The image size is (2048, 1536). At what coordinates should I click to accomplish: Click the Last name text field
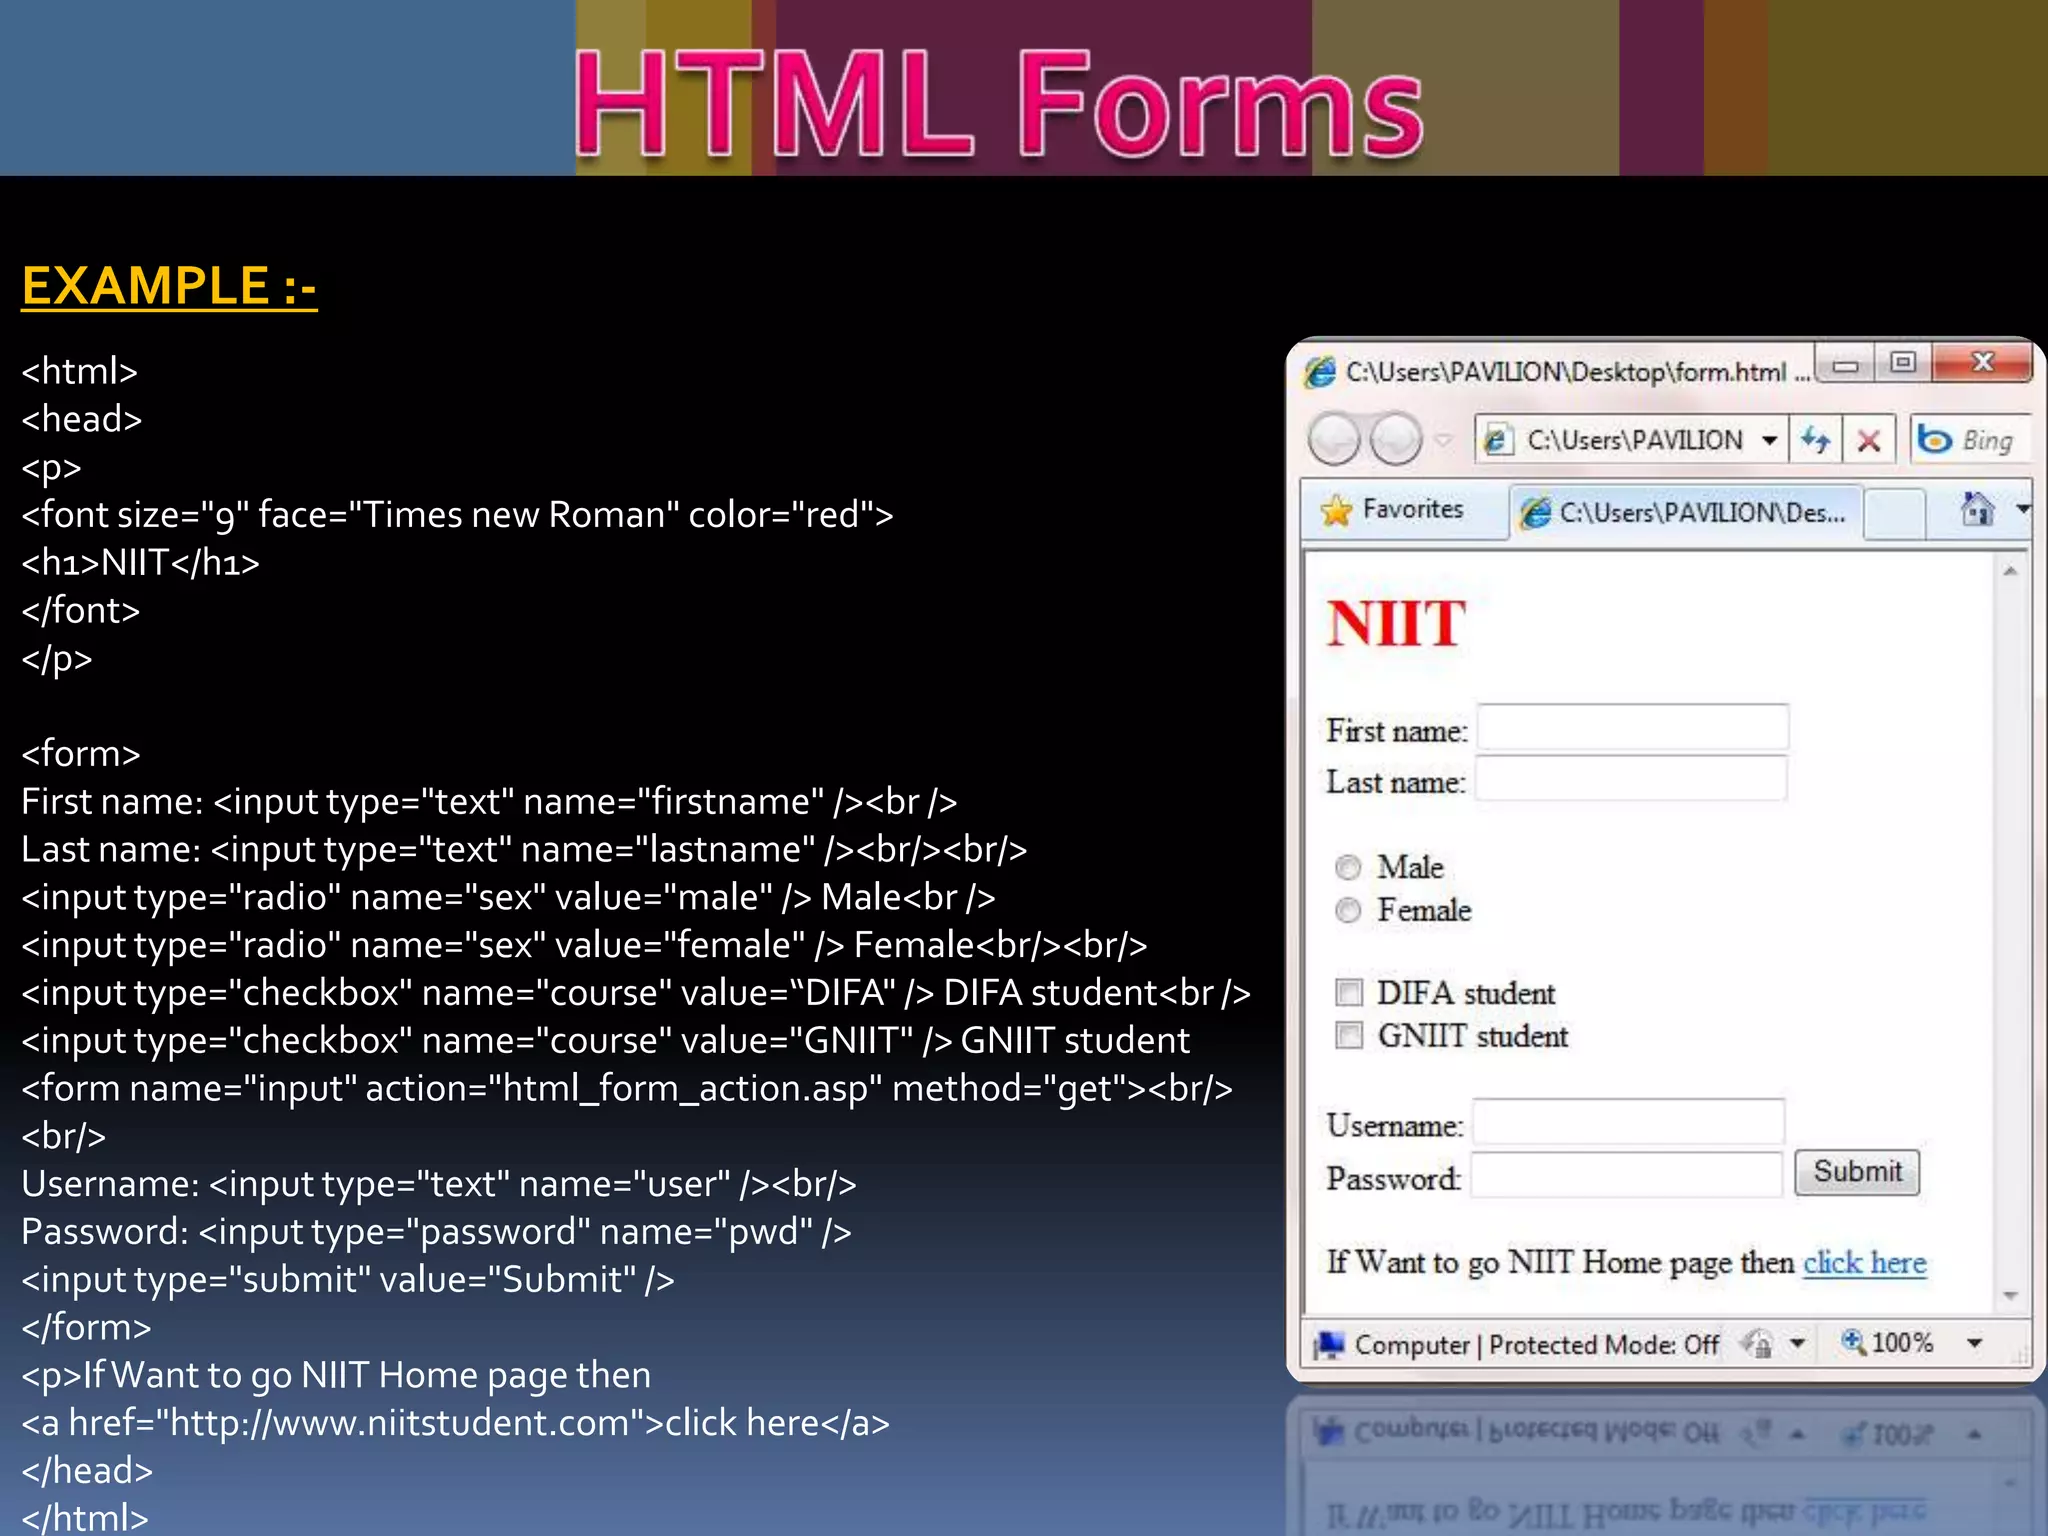click(x=1631, y=778)
